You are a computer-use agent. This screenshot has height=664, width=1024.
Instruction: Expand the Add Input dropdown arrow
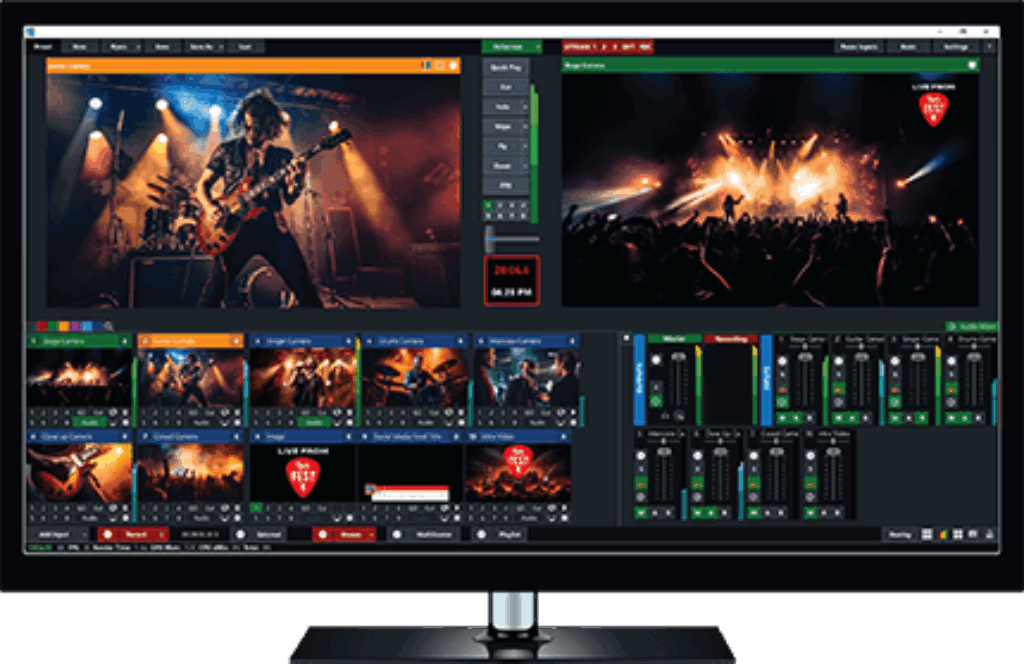[x=84, y=534]
